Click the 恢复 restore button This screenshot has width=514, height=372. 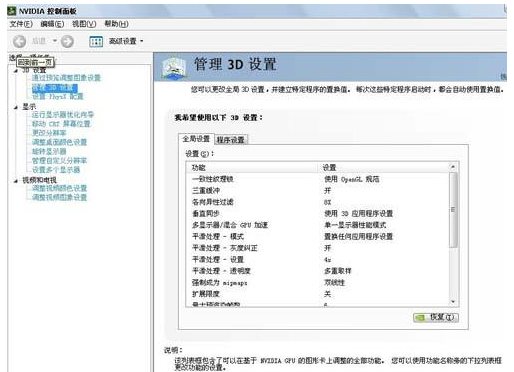pyautogui.click(x=436, y=317)
